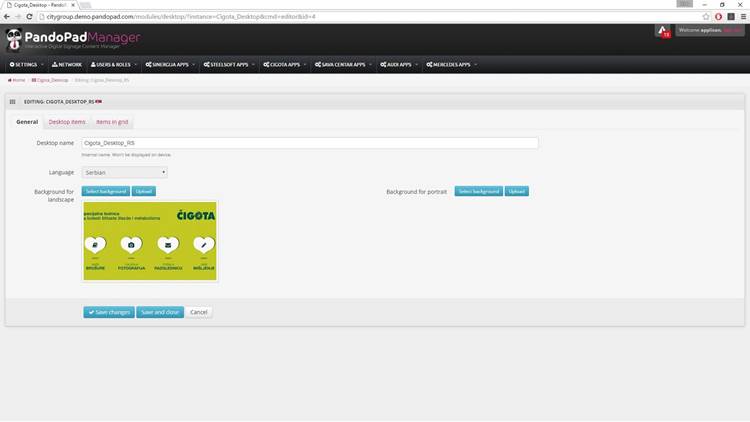Click the browser back arrow

tap(7, 16)
